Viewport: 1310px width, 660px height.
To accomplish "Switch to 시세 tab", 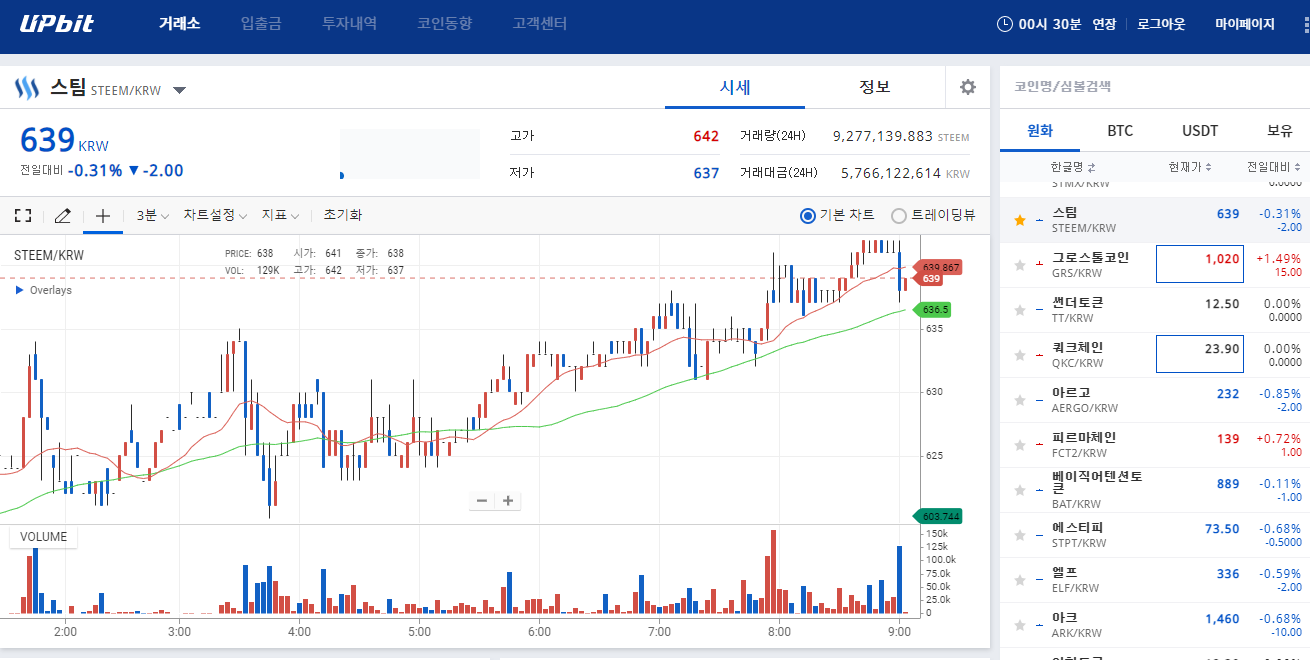I will (x=735, y=87).
